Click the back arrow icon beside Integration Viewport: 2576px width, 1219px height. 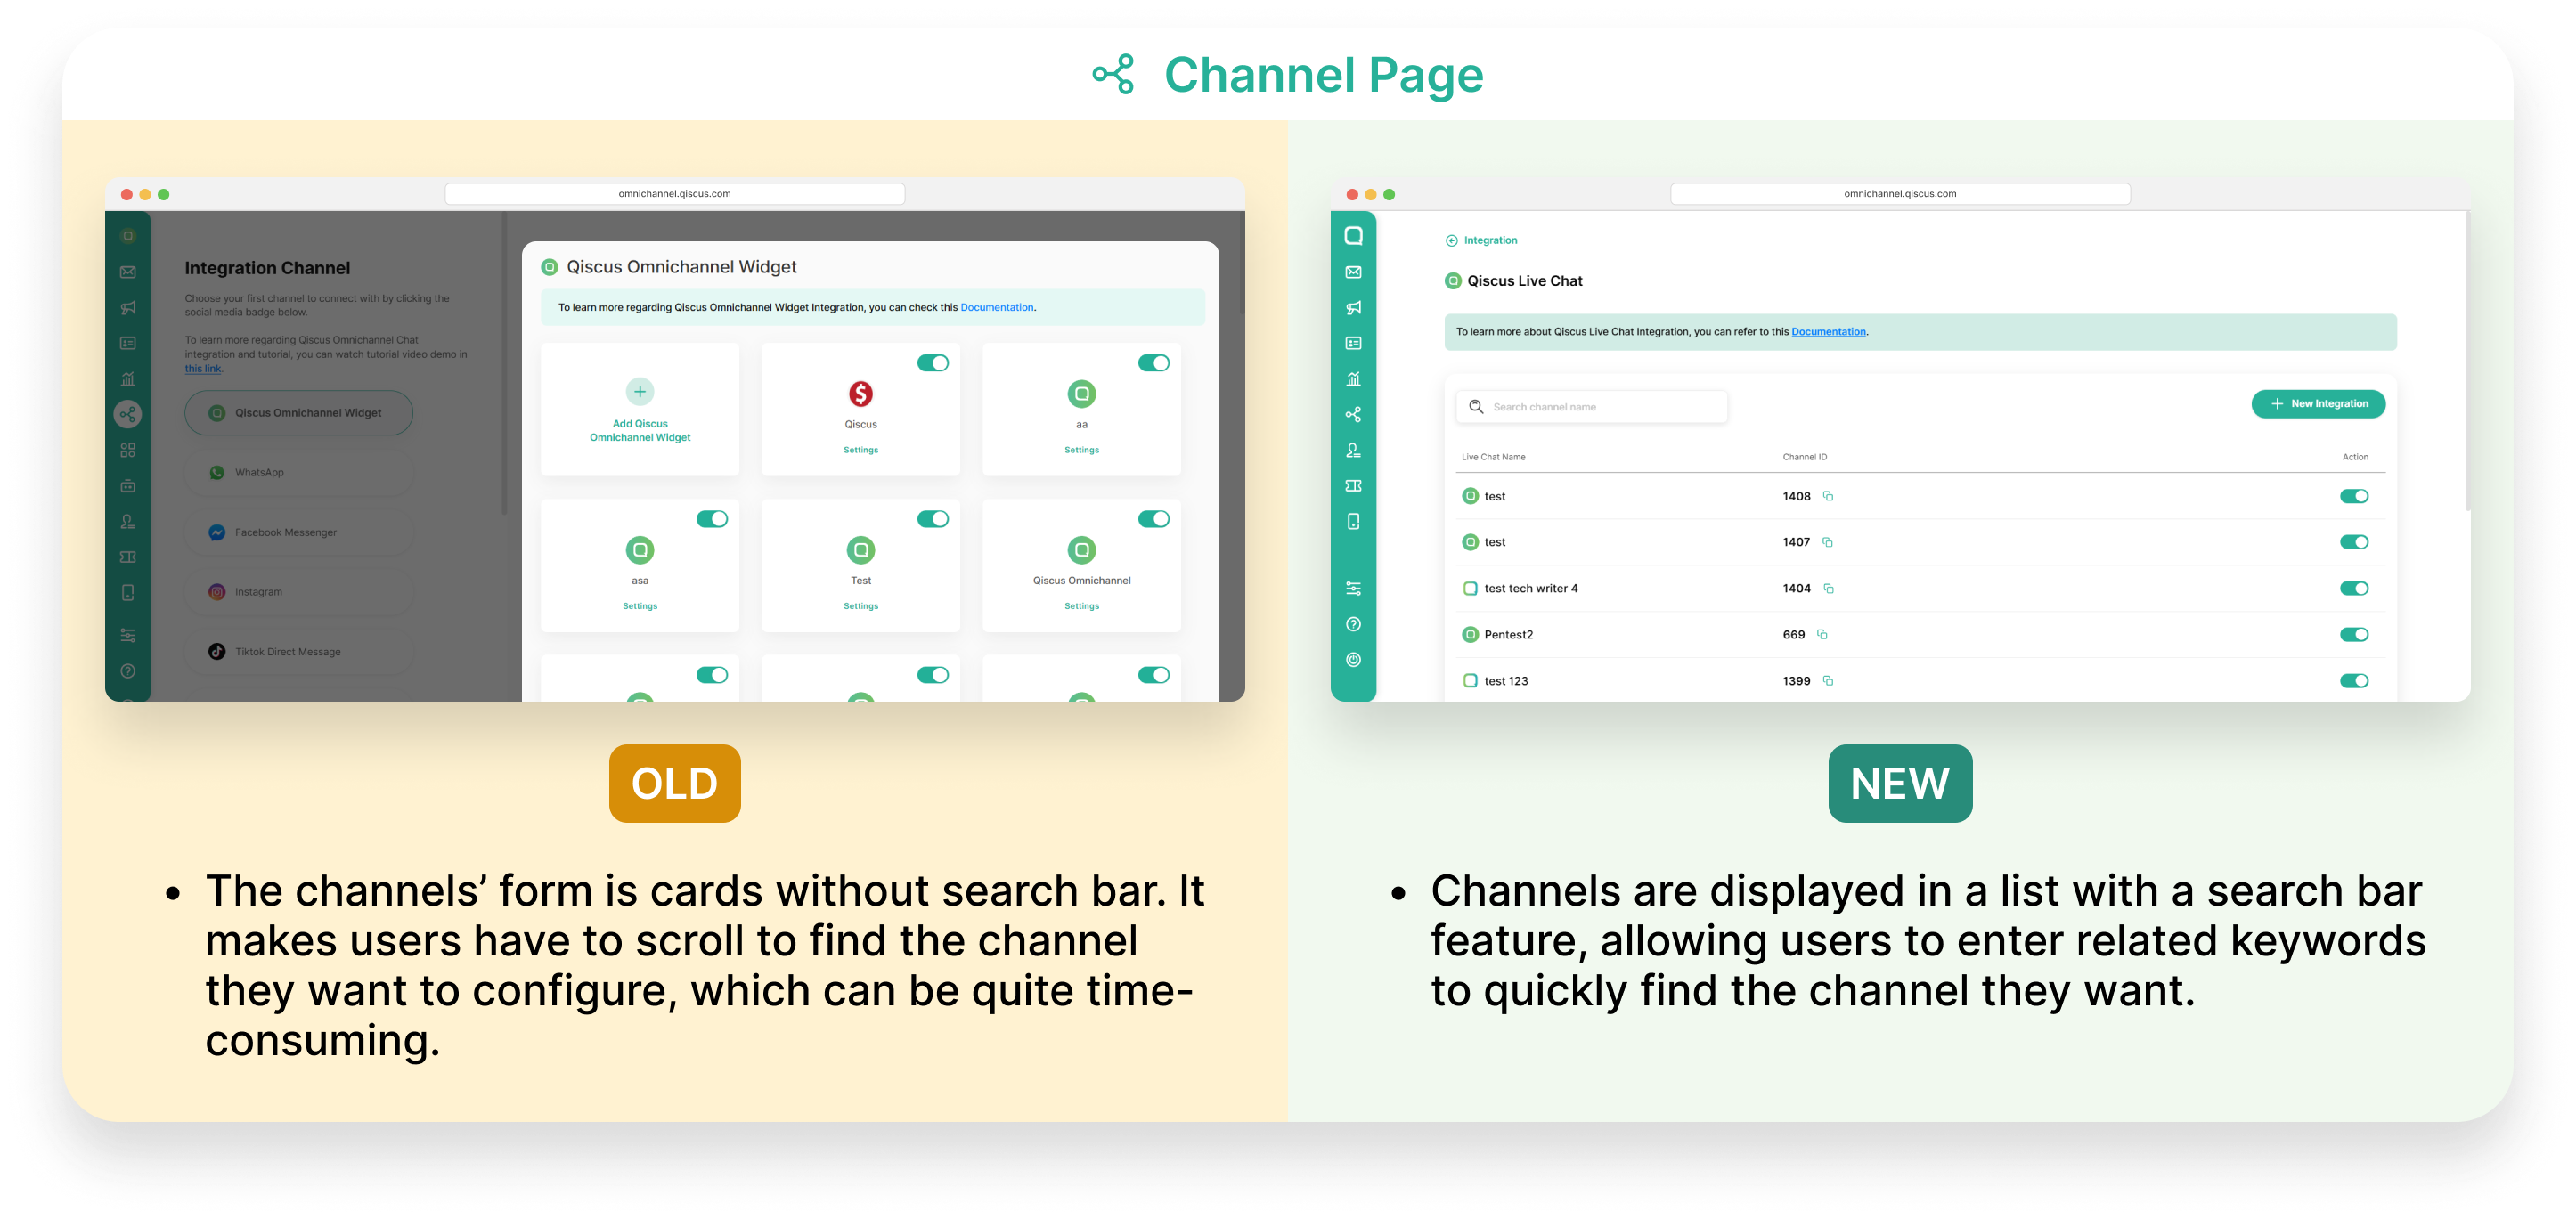pos(1451,240)
